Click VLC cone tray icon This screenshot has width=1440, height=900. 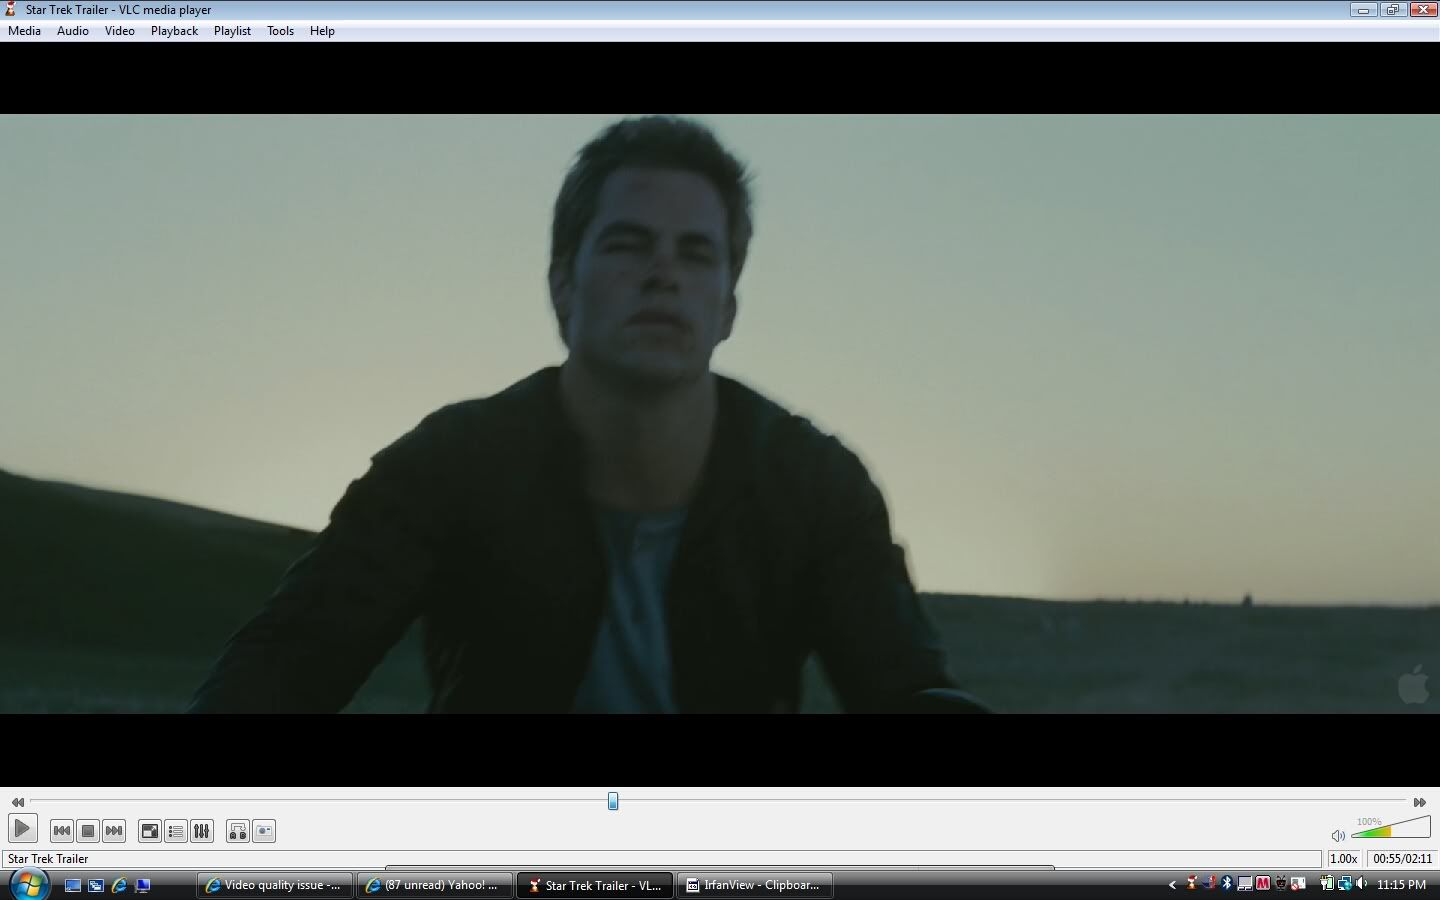(1191, 884)
